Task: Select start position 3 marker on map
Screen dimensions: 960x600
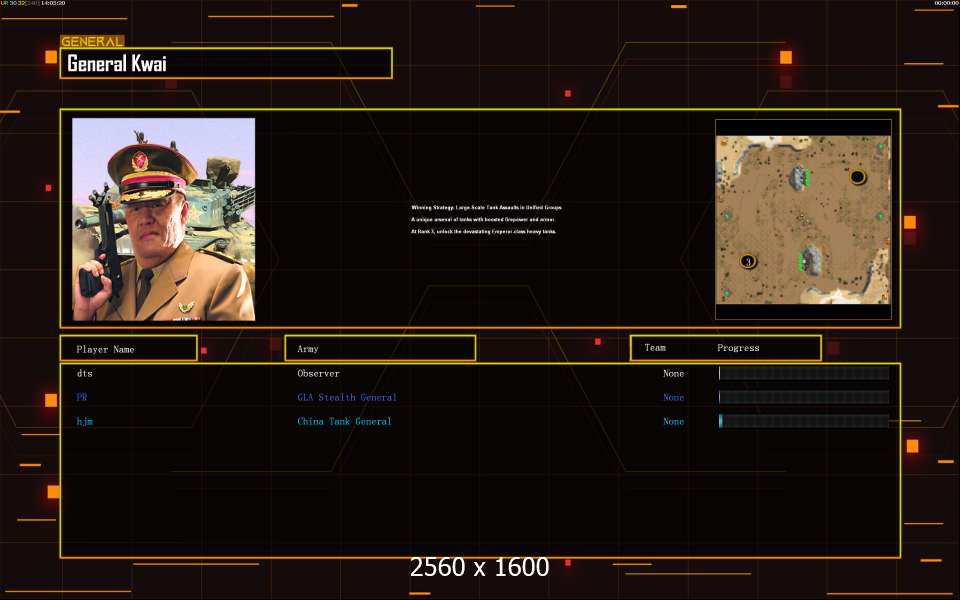Action: 747,261
